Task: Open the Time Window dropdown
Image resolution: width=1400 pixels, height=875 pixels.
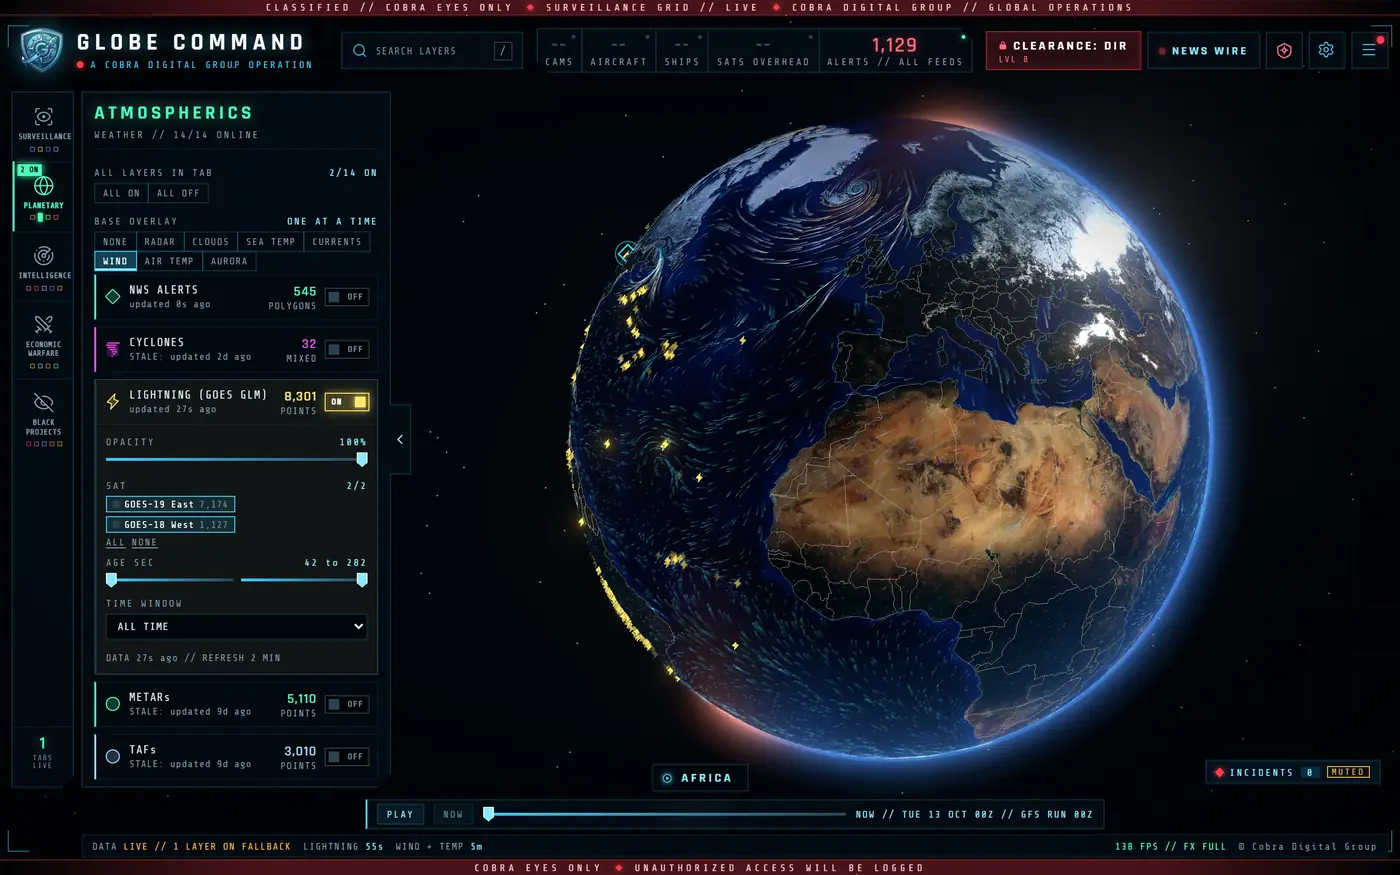Action: click(237, 626)
